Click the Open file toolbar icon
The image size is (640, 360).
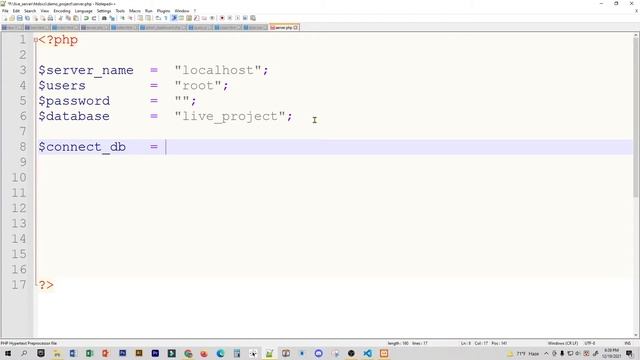[x=12, y=18]
